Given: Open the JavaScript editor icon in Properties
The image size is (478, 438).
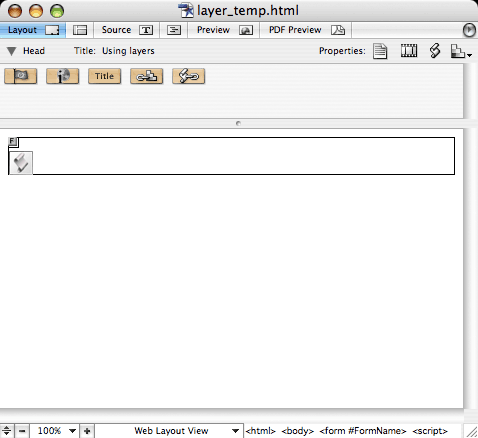Looking at the screenshot, I should [x=435, y=51].
